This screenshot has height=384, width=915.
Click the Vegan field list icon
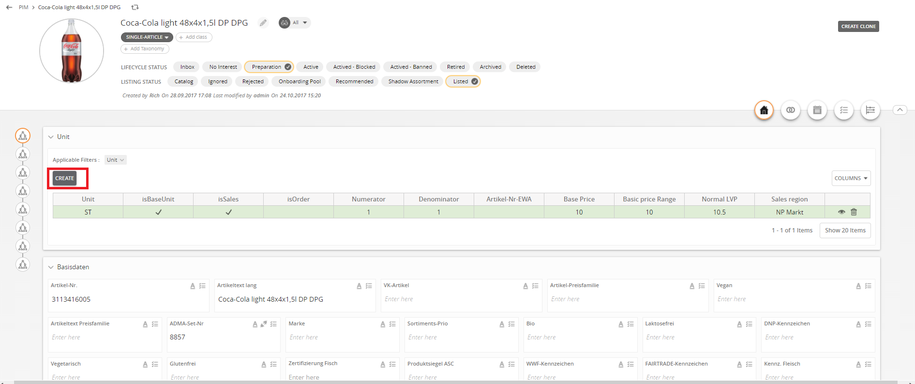868,286
